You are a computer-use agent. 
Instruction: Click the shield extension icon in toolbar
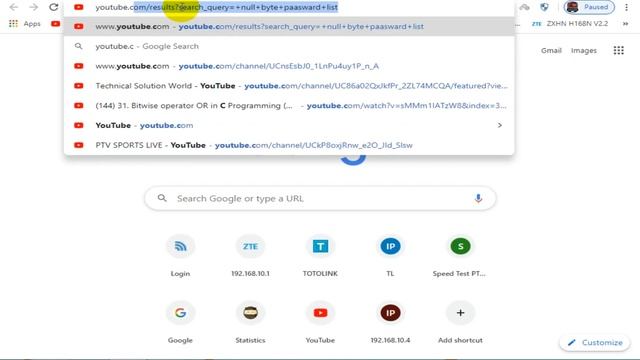click(544, 7)
